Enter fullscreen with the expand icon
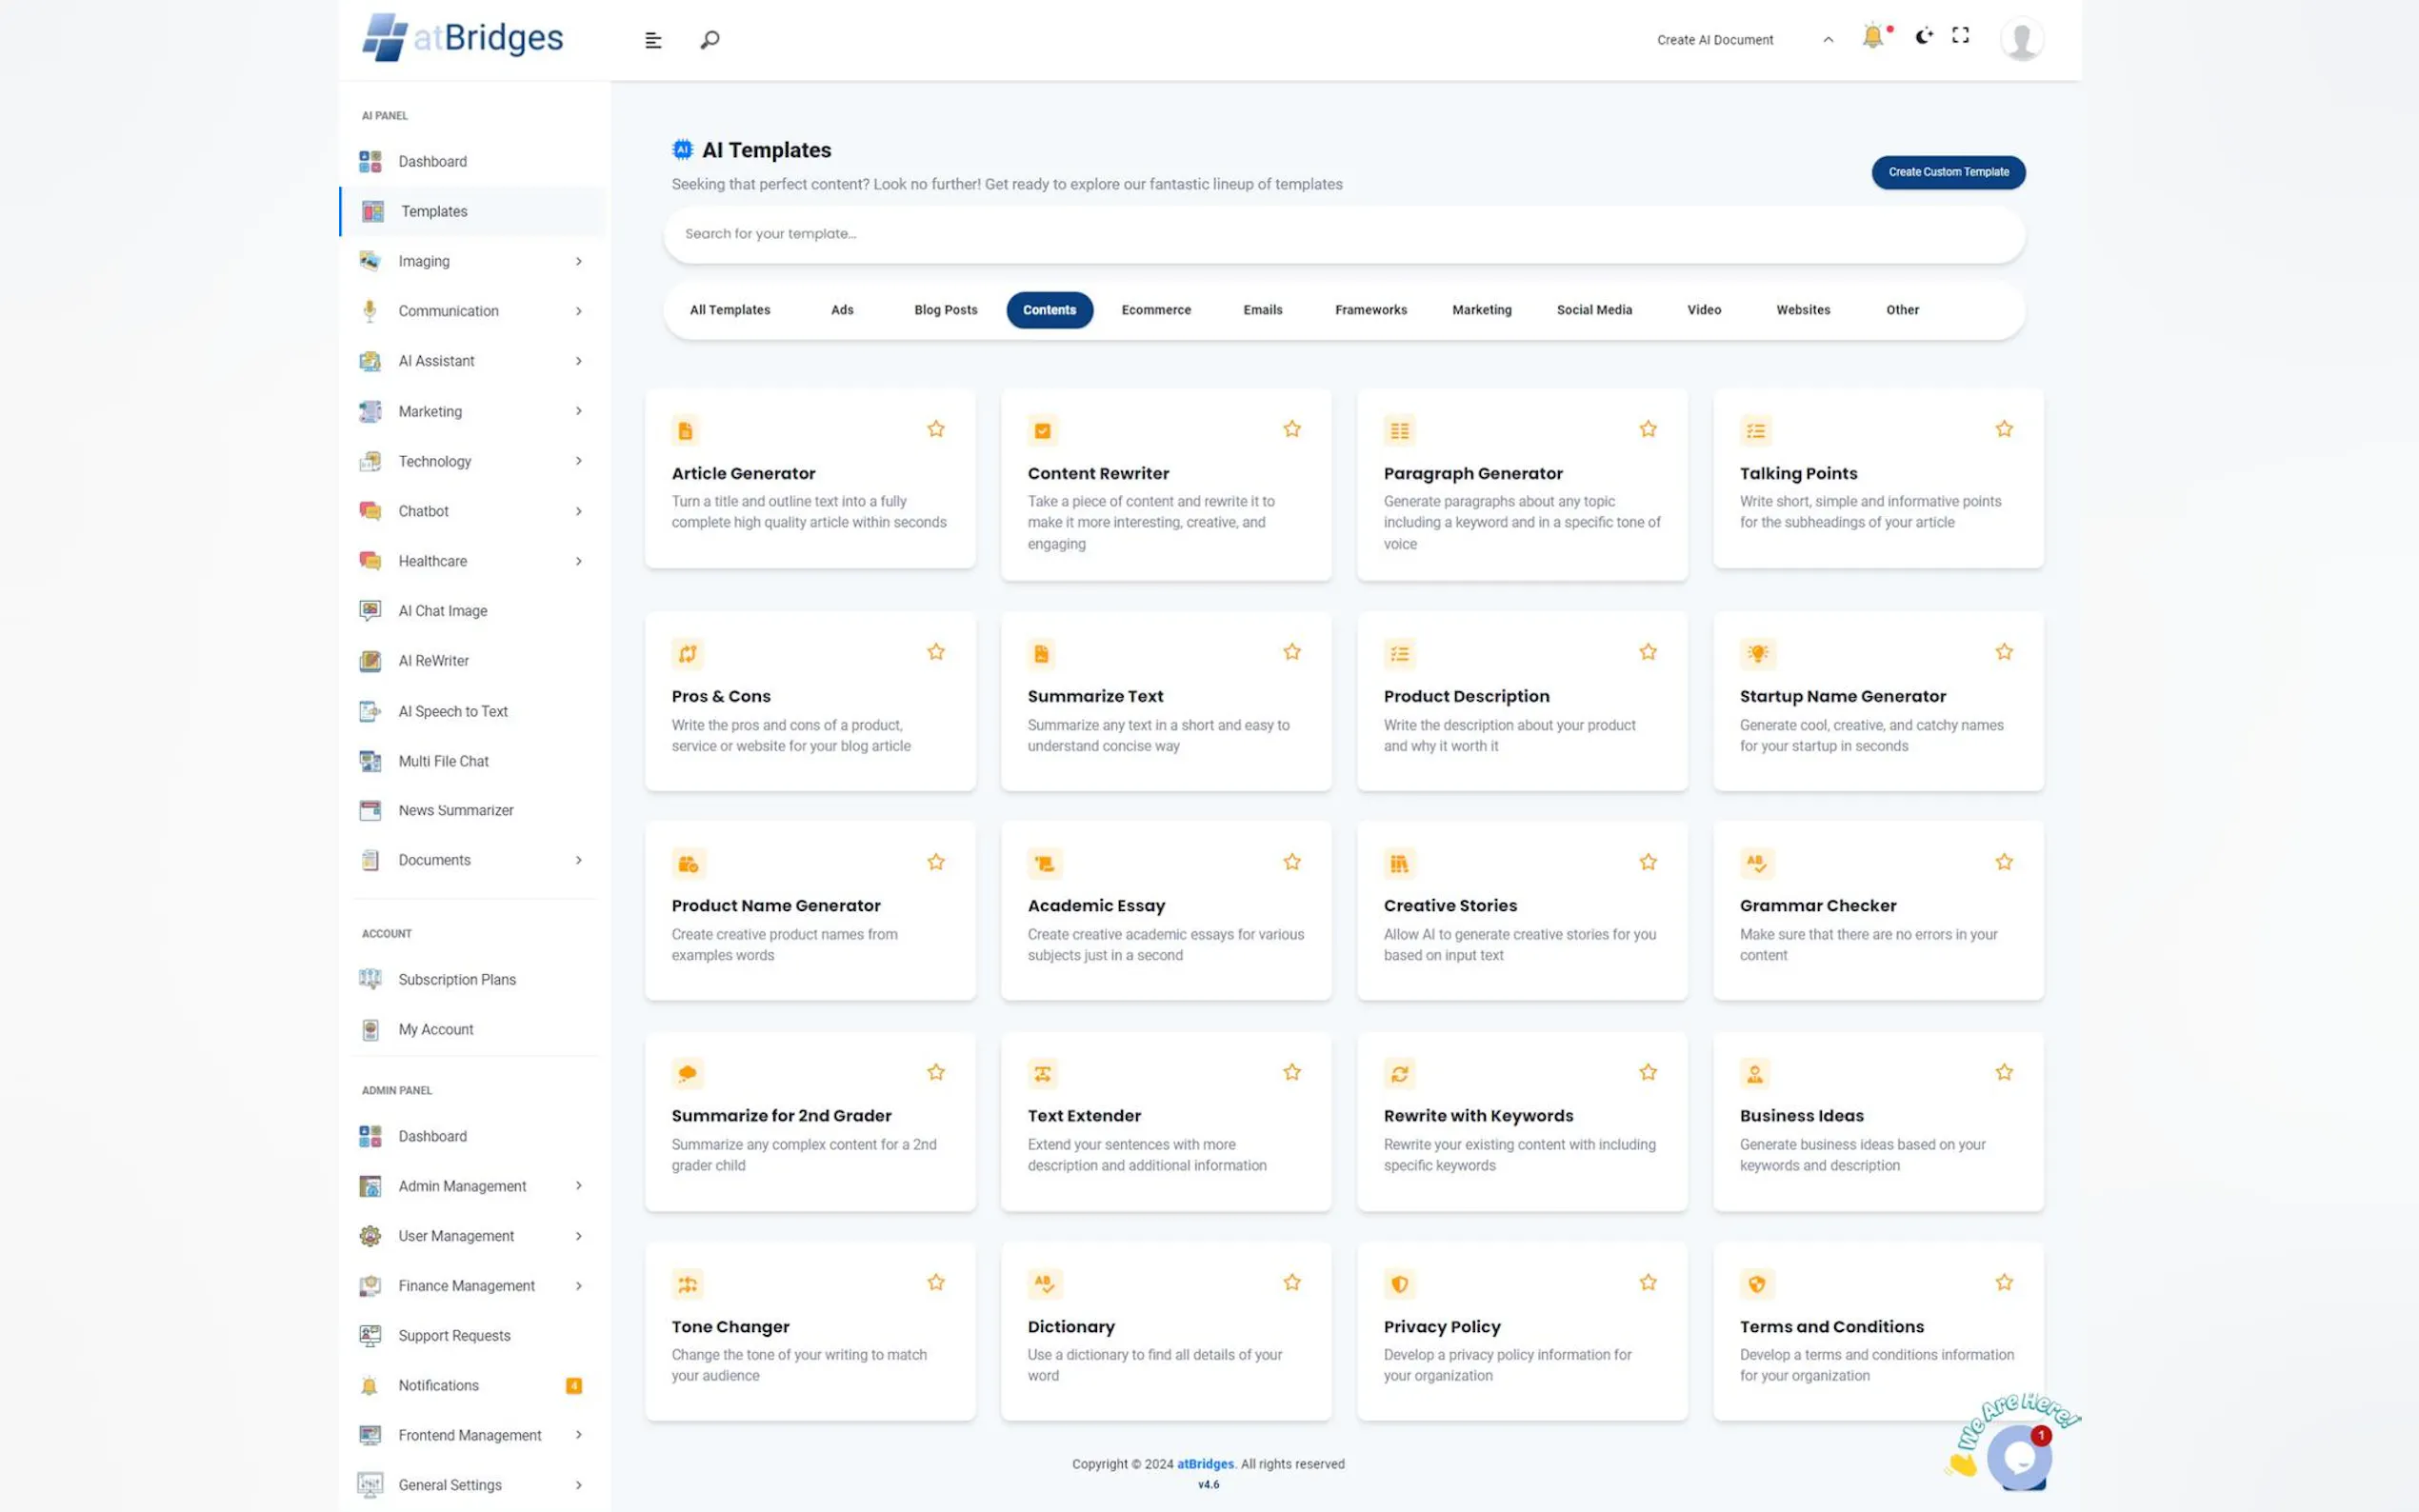This screenshot has height=1512, width=2419. [1960, 36]
